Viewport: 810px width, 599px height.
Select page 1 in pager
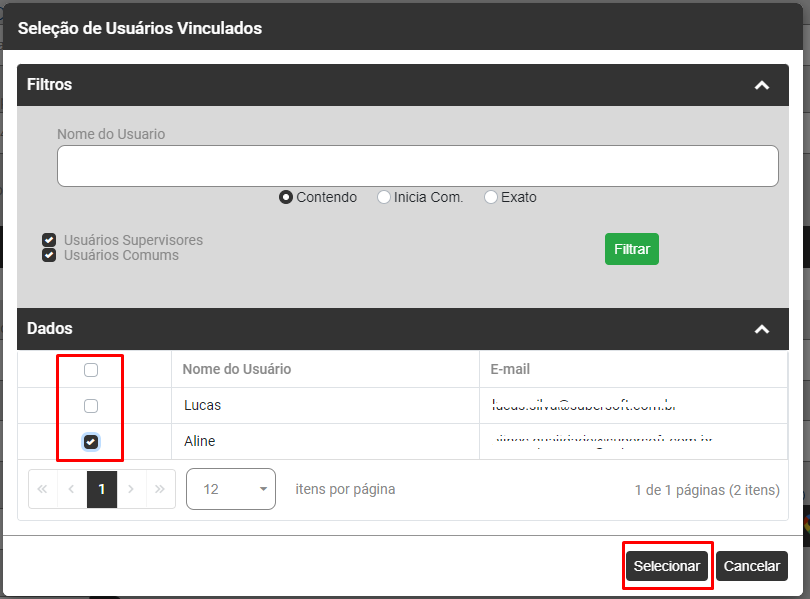click(102, 489)
